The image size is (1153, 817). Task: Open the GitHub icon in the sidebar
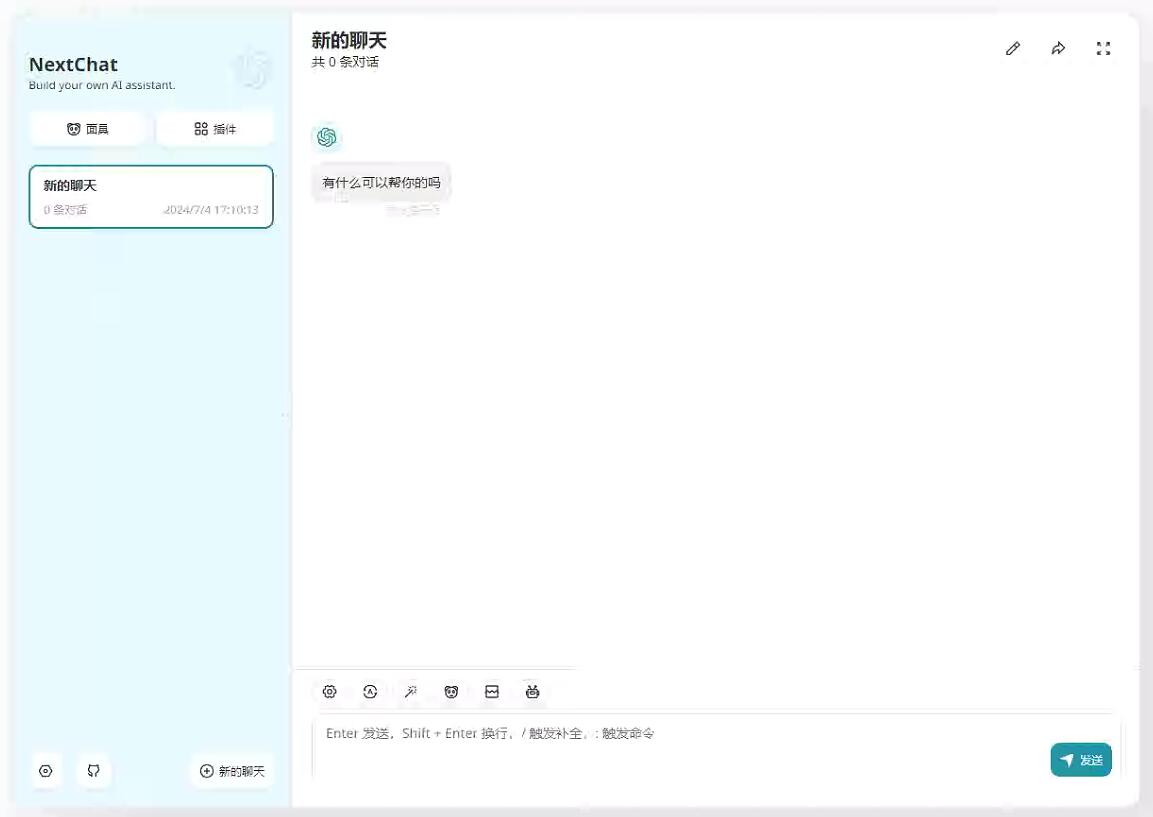pos(94,770)
